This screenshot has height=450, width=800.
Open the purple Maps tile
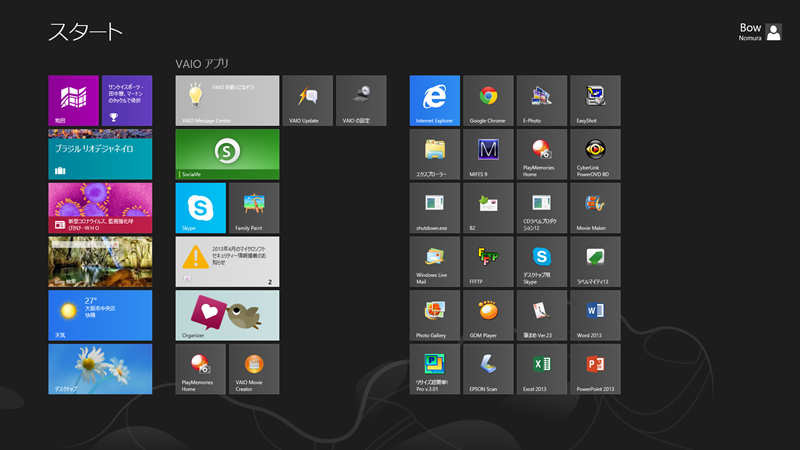coord(73,101)
